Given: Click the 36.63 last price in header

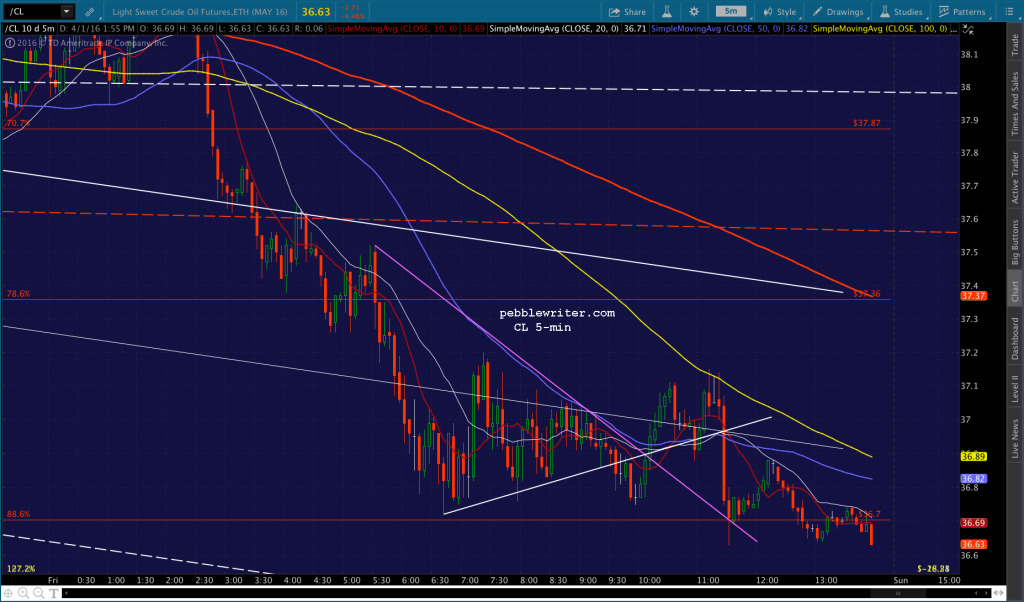Looking at the screenshot, I should (316, 12).
